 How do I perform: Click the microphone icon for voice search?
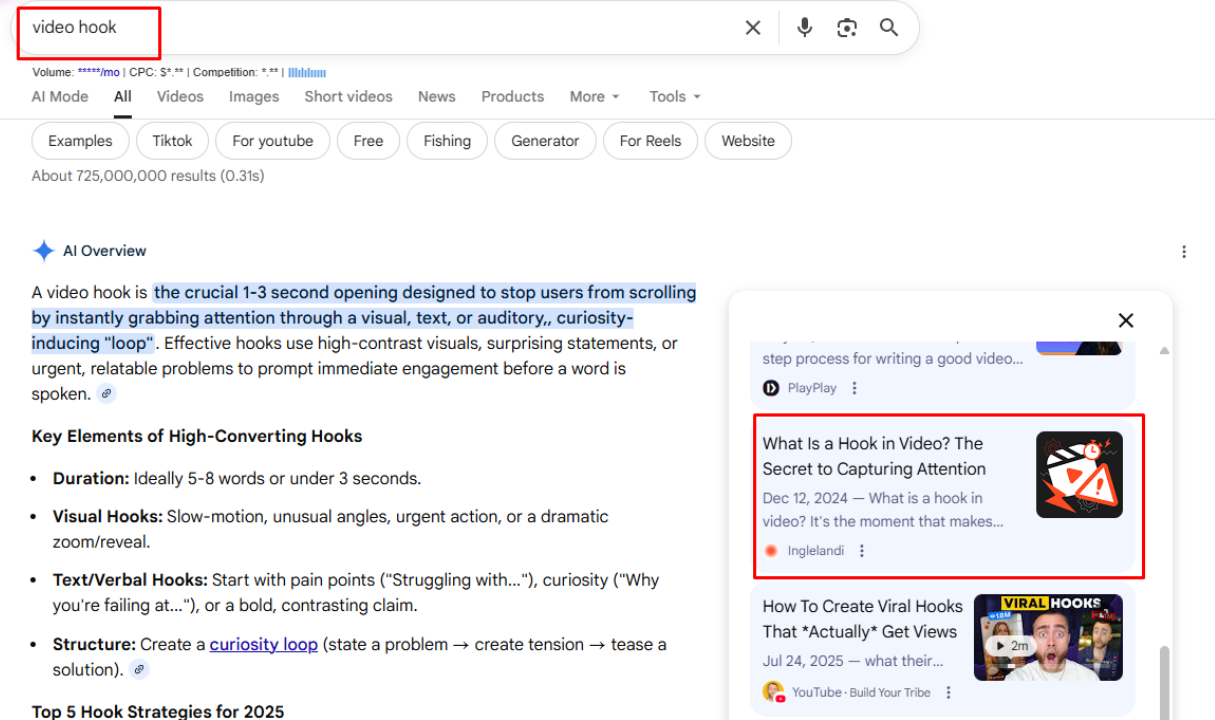(x=804, y=27)
